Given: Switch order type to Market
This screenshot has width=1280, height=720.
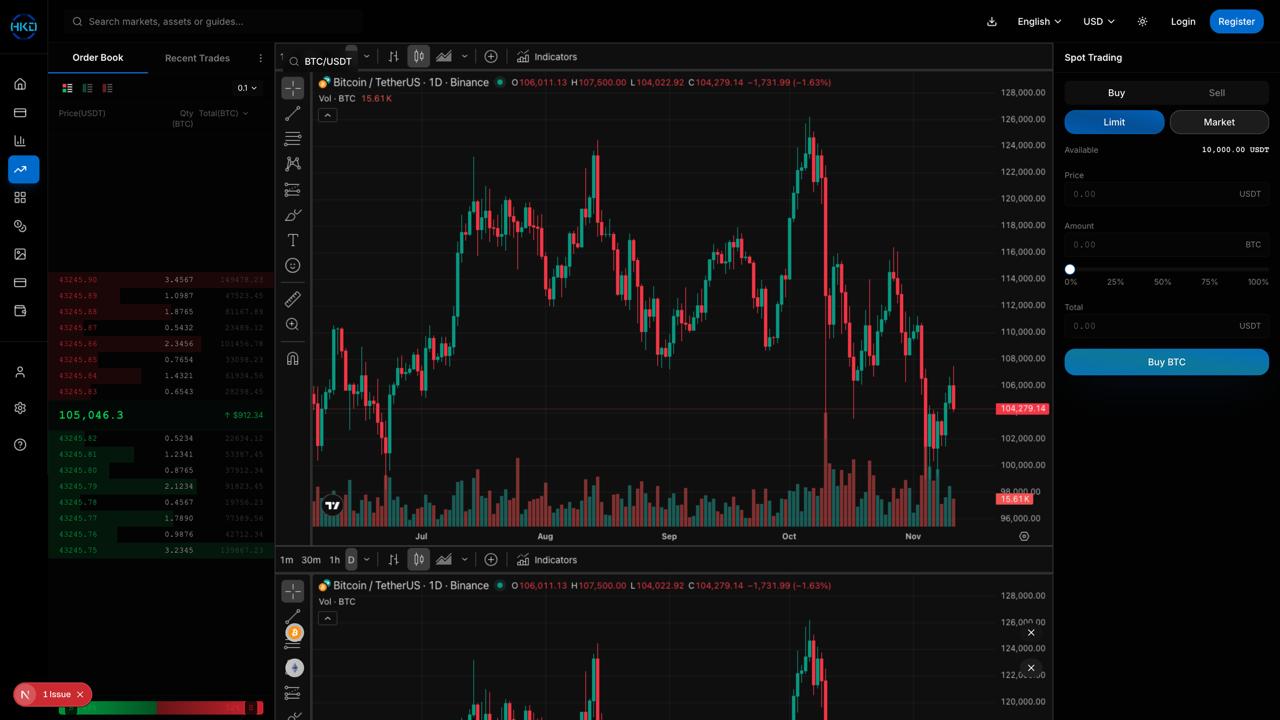Looking at the screenshot, I should [x=1218, y=122].
